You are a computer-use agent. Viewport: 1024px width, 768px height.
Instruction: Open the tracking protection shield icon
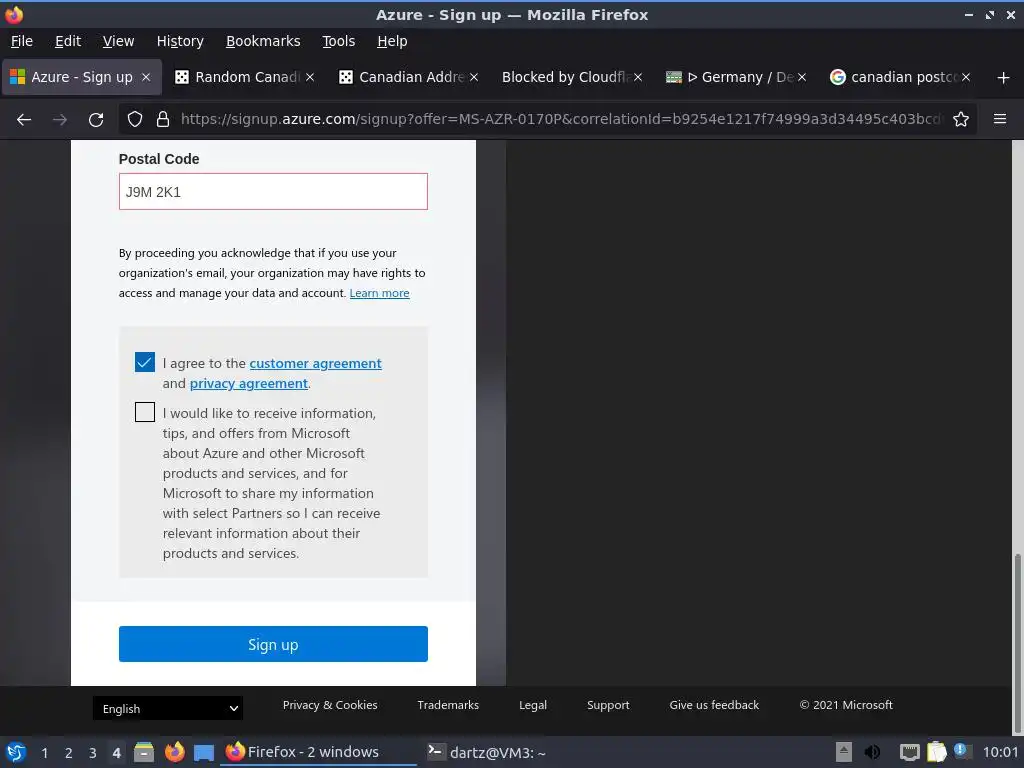135,120
